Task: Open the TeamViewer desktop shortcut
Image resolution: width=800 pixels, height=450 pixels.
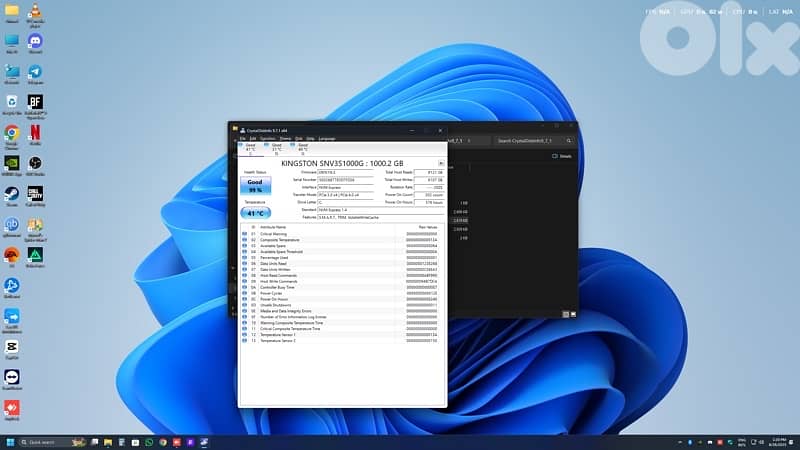Action: coord(12,378)
